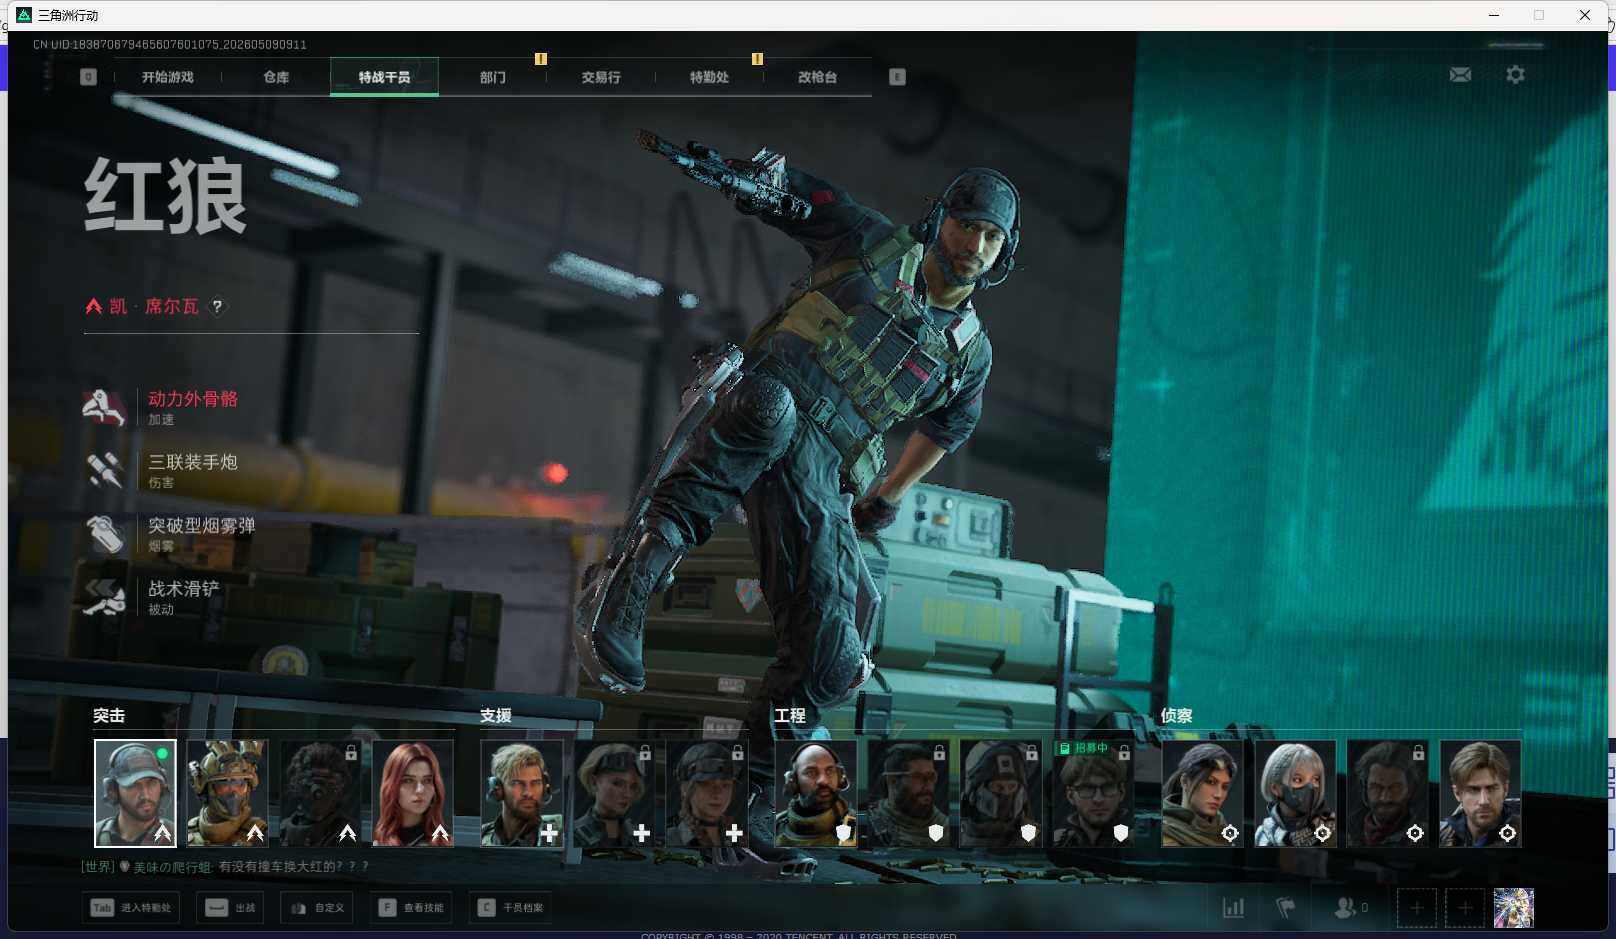Viewport: 1616px width, 939px height.
Task: Click the 支援 class heading
Action: click(496, 716)
